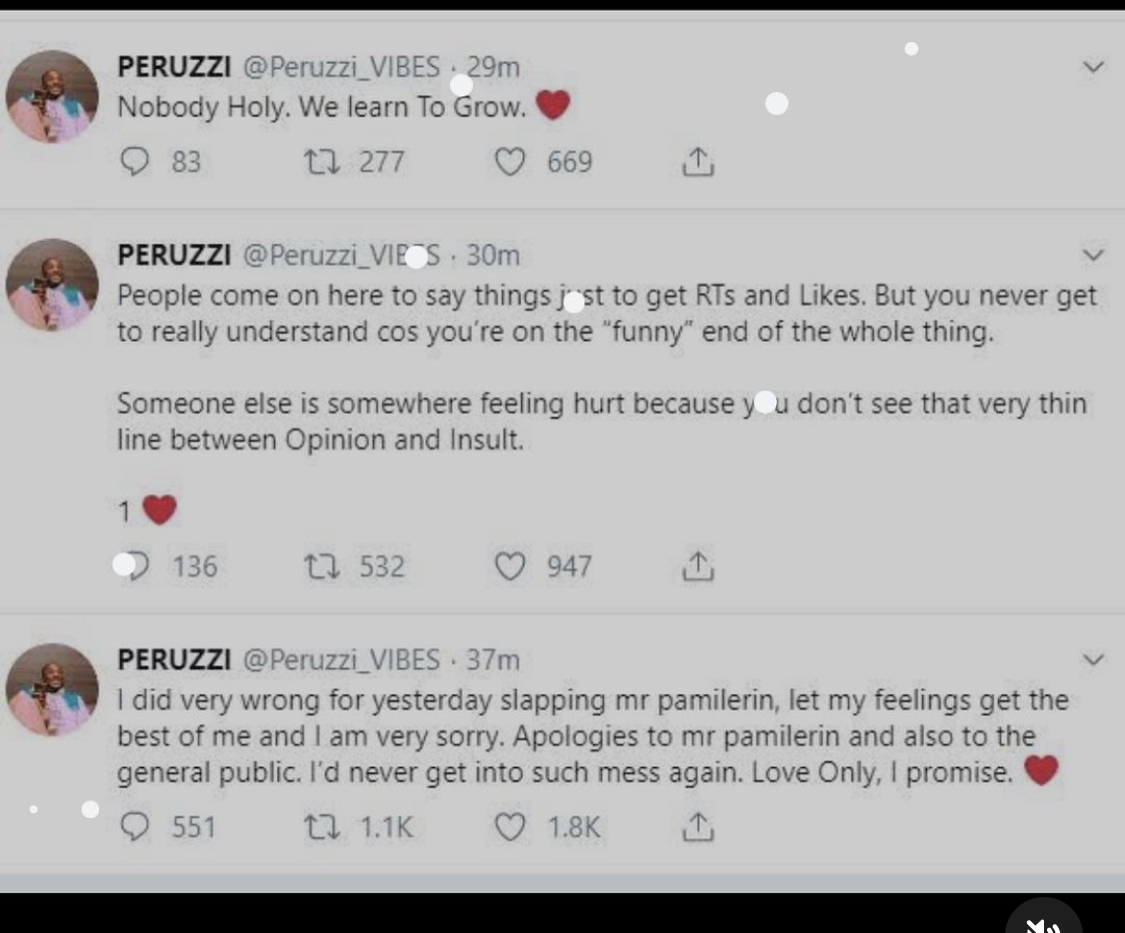Like the apology tweet with 1.8K likes
Image resolution: width=1125 pixels, height=933 pixels.
tap(511, 827)
